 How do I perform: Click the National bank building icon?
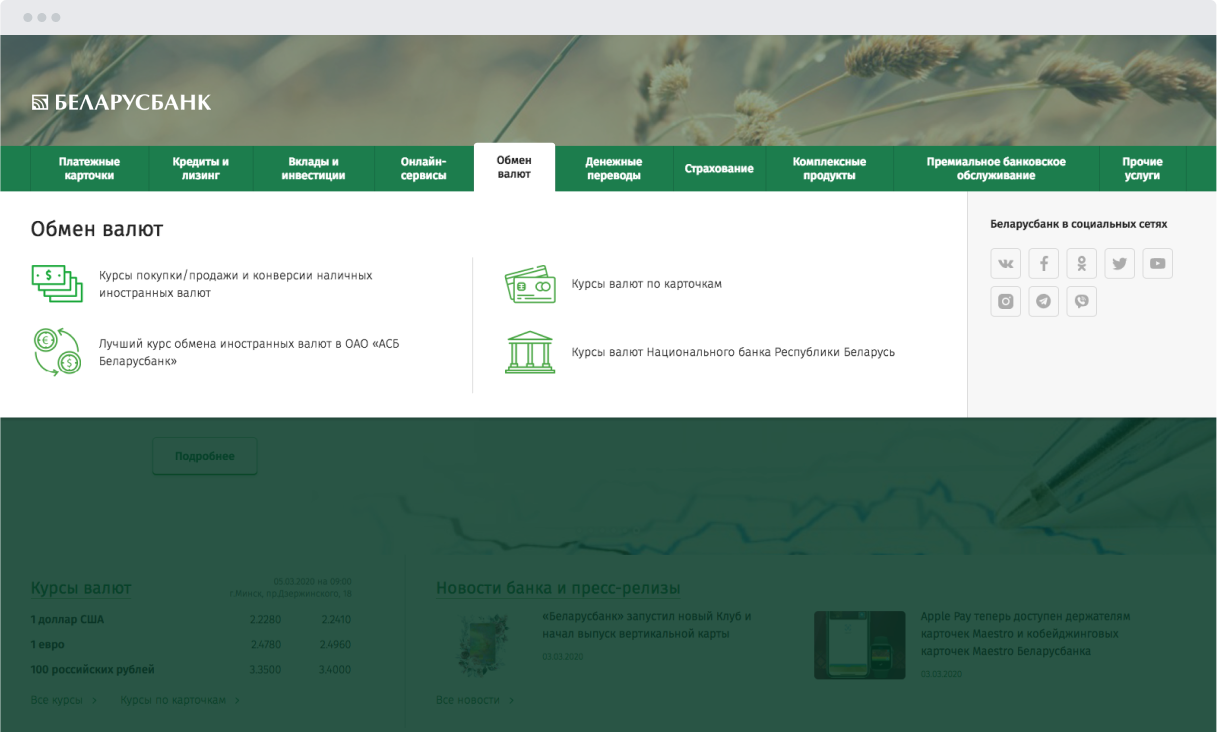529,352
